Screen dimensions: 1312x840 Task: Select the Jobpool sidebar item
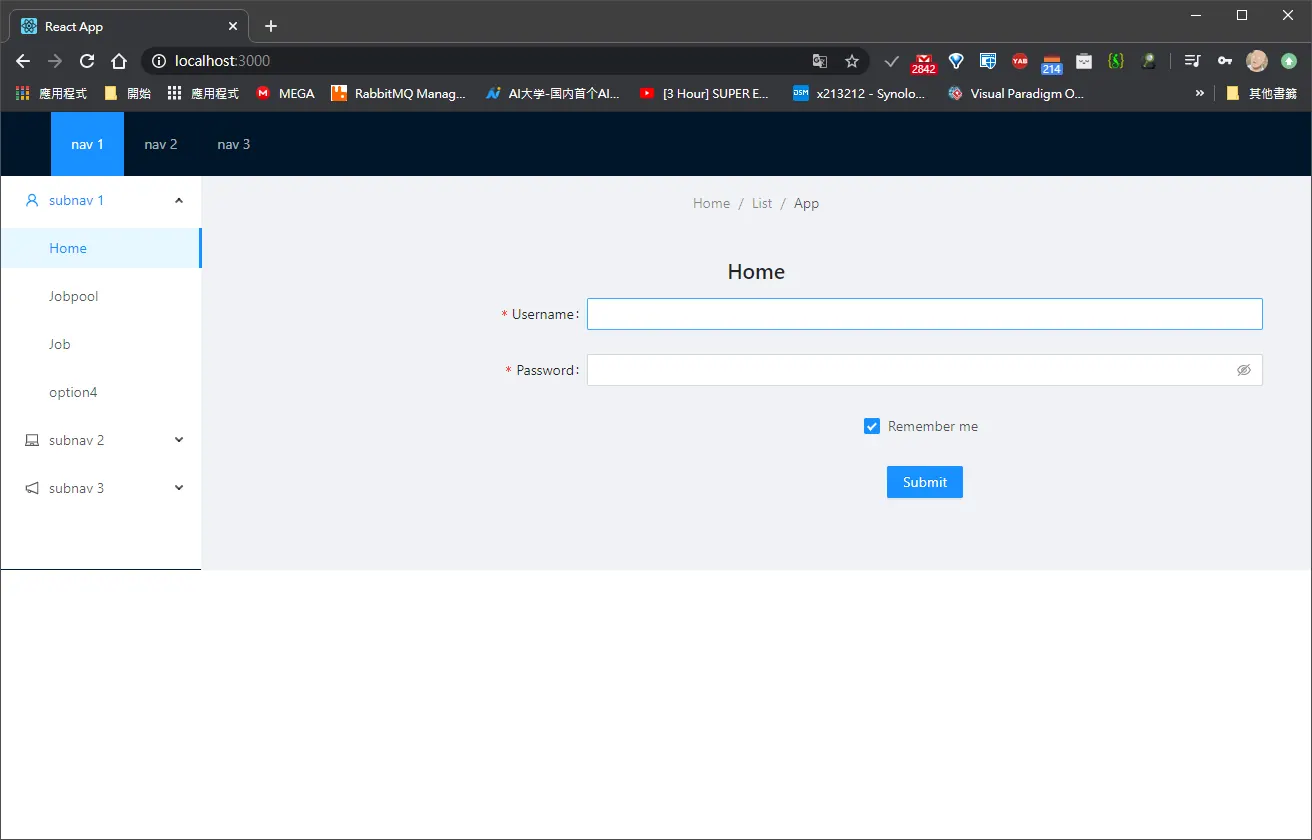click(x=100, y=296)
